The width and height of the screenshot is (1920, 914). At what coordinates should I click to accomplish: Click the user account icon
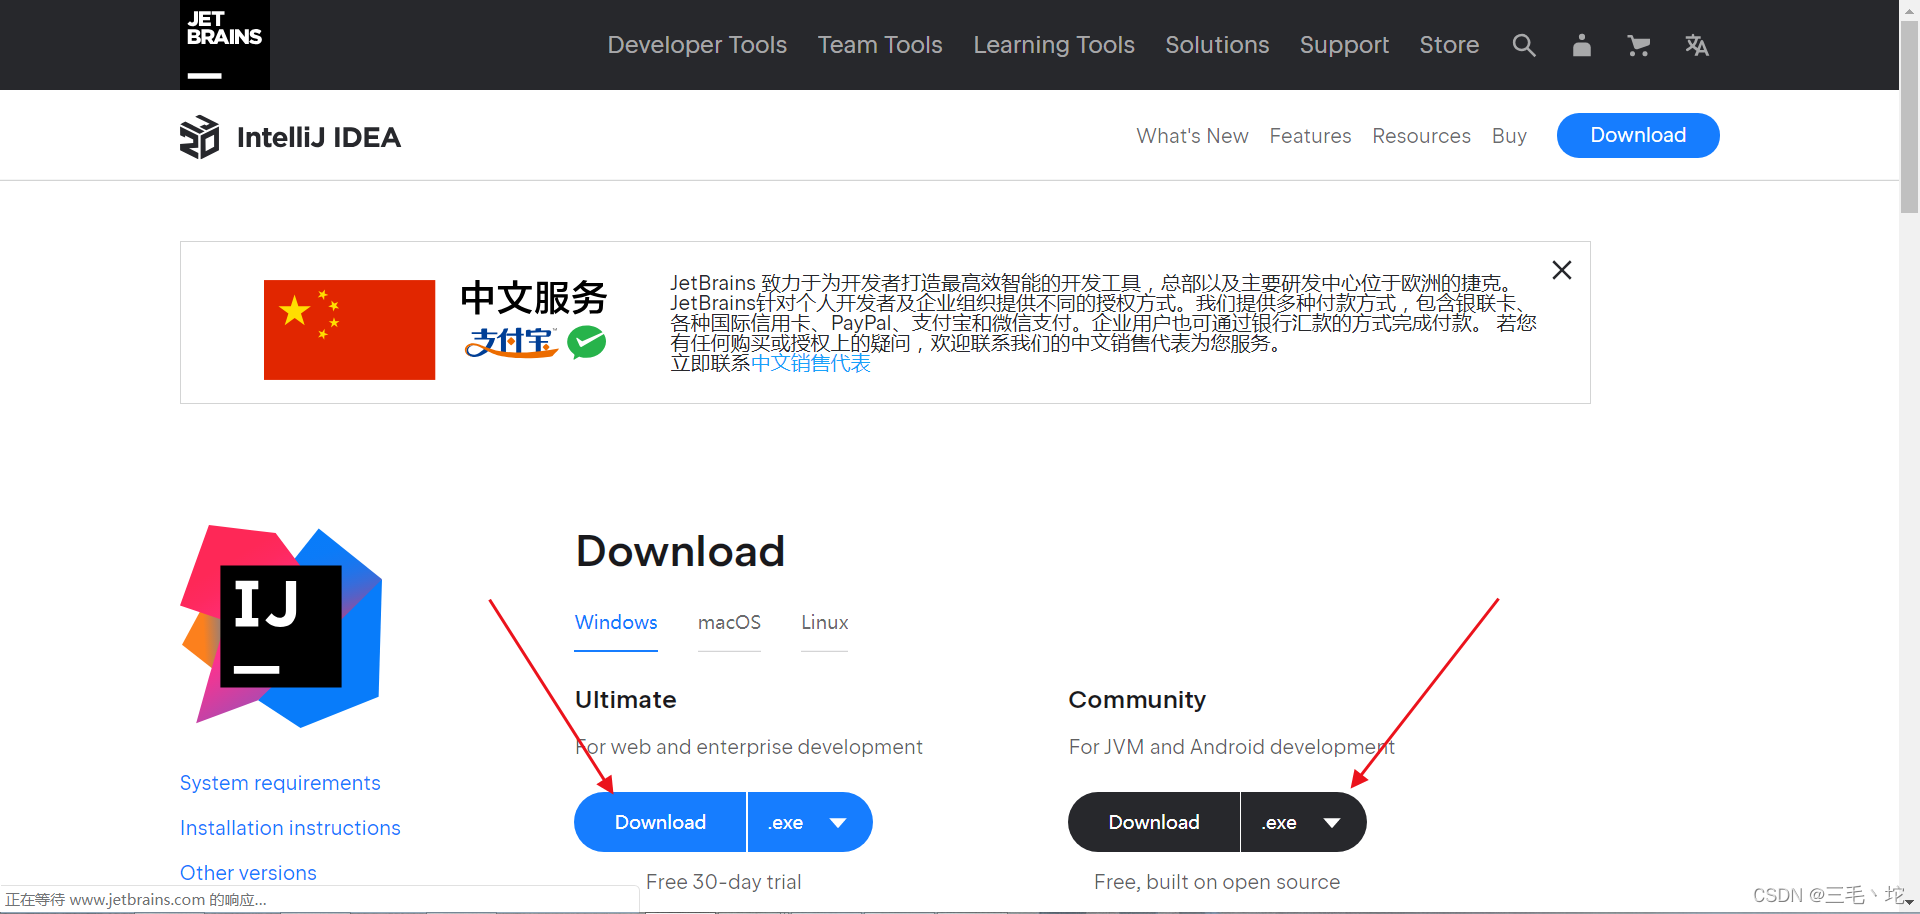tap(1580, 45)
